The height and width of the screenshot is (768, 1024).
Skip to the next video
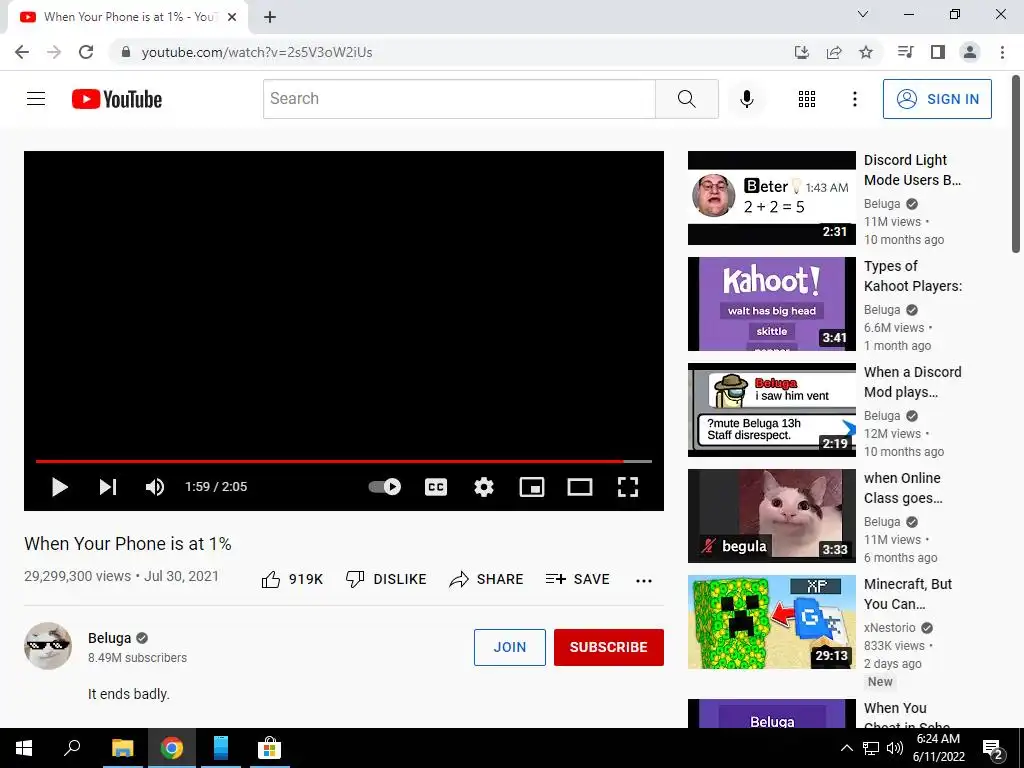tap(108, 487)
